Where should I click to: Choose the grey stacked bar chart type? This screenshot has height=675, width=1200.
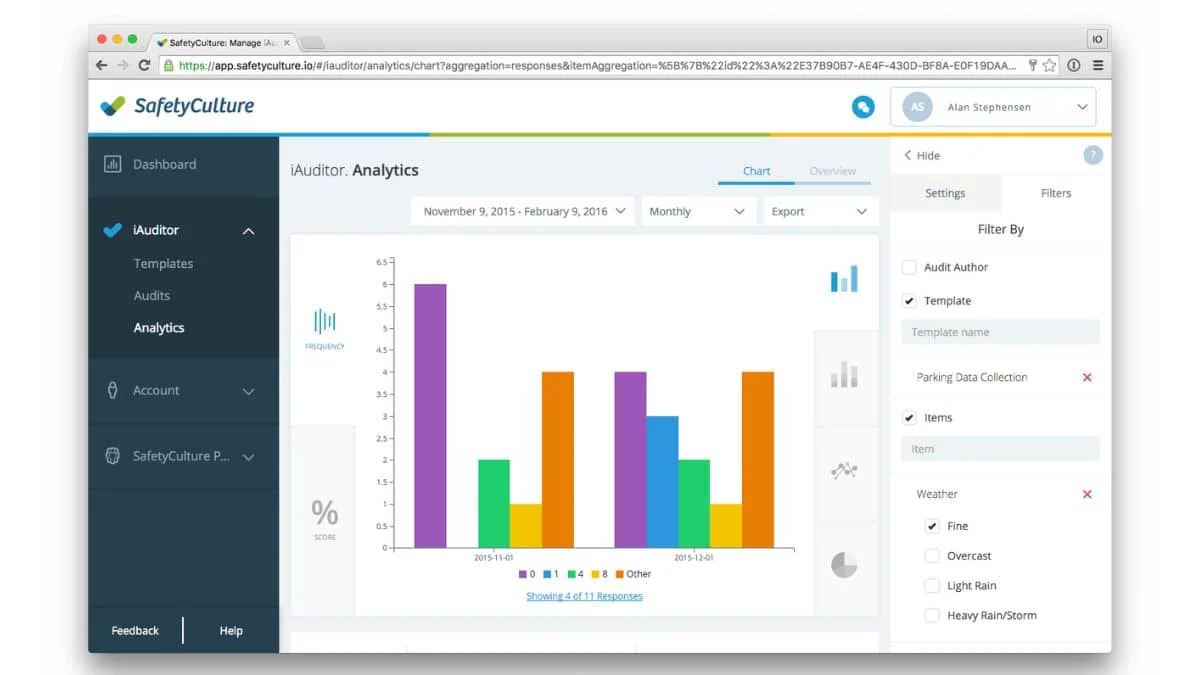tap(844, 374)
